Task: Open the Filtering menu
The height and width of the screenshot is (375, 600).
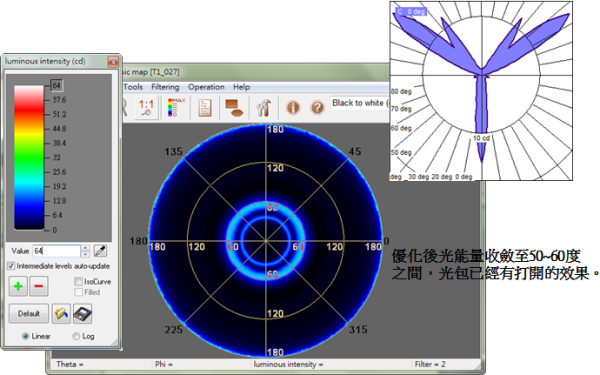Action: coord(165,87)
